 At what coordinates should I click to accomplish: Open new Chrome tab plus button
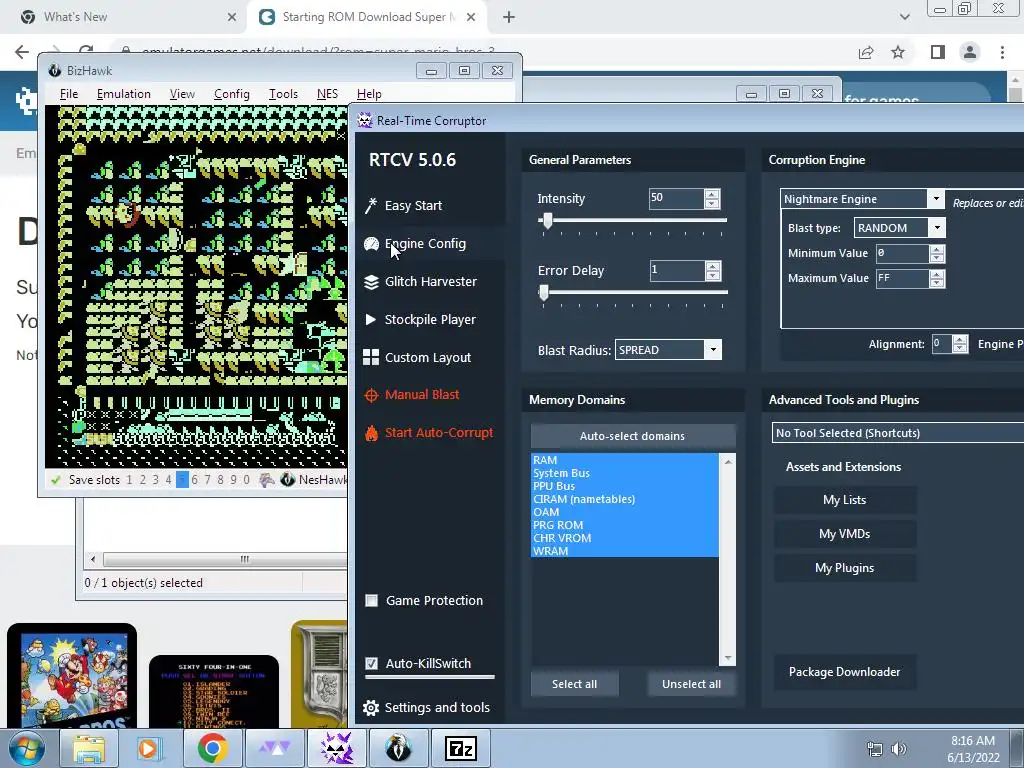coord(509,17)
